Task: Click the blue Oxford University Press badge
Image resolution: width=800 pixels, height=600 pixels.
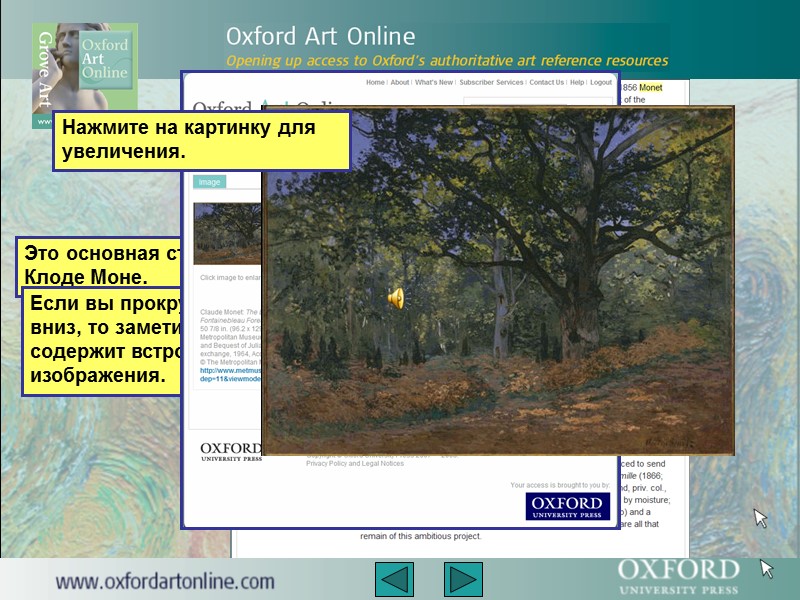Action: click(x=567, y=506)
